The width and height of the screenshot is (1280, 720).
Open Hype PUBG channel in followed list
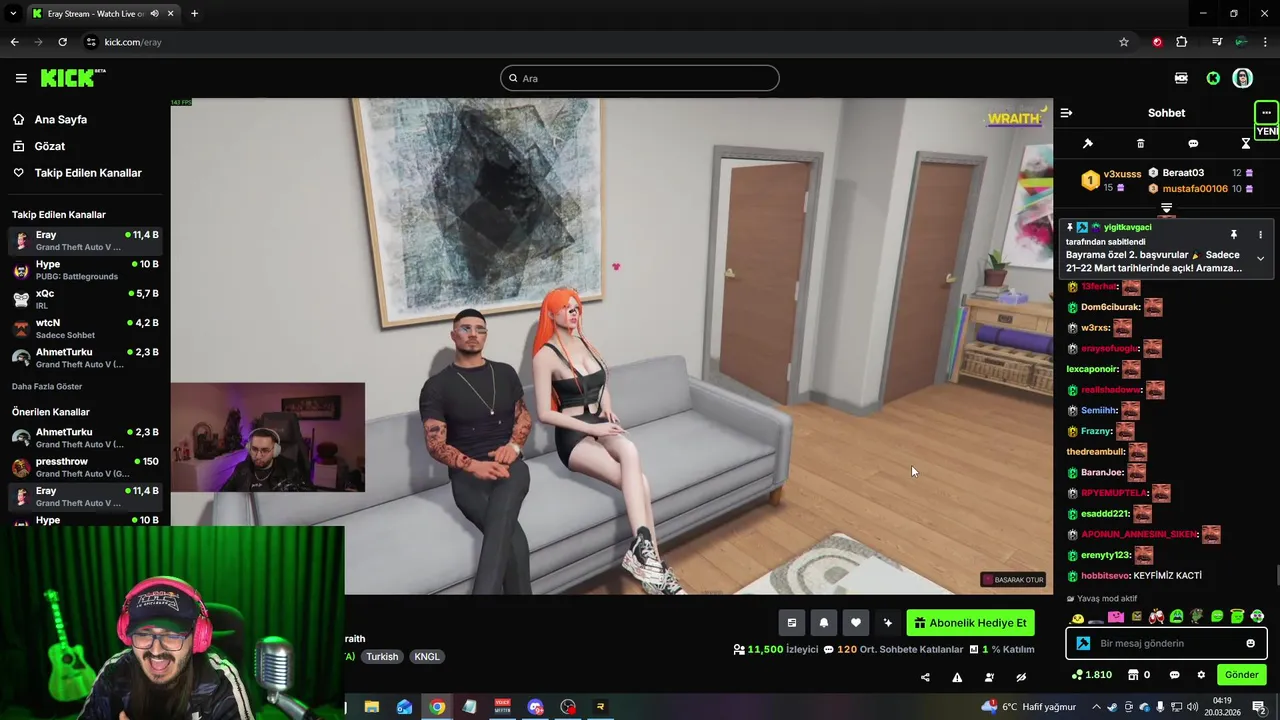(85, 270)
